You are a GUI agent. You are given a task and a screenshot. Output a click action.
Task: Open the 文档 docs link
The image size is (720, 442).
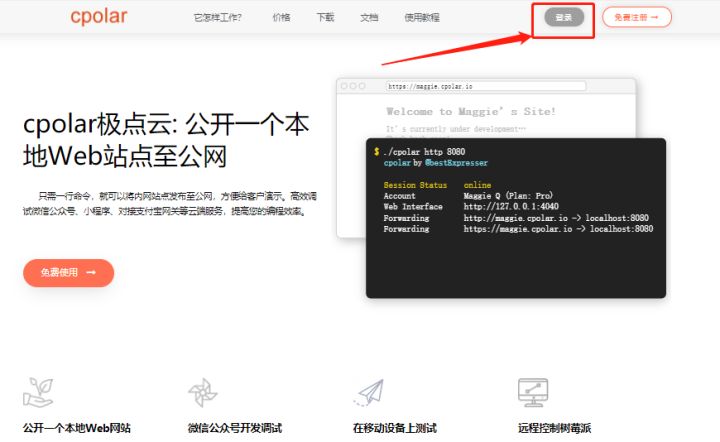tap(369, 17)
